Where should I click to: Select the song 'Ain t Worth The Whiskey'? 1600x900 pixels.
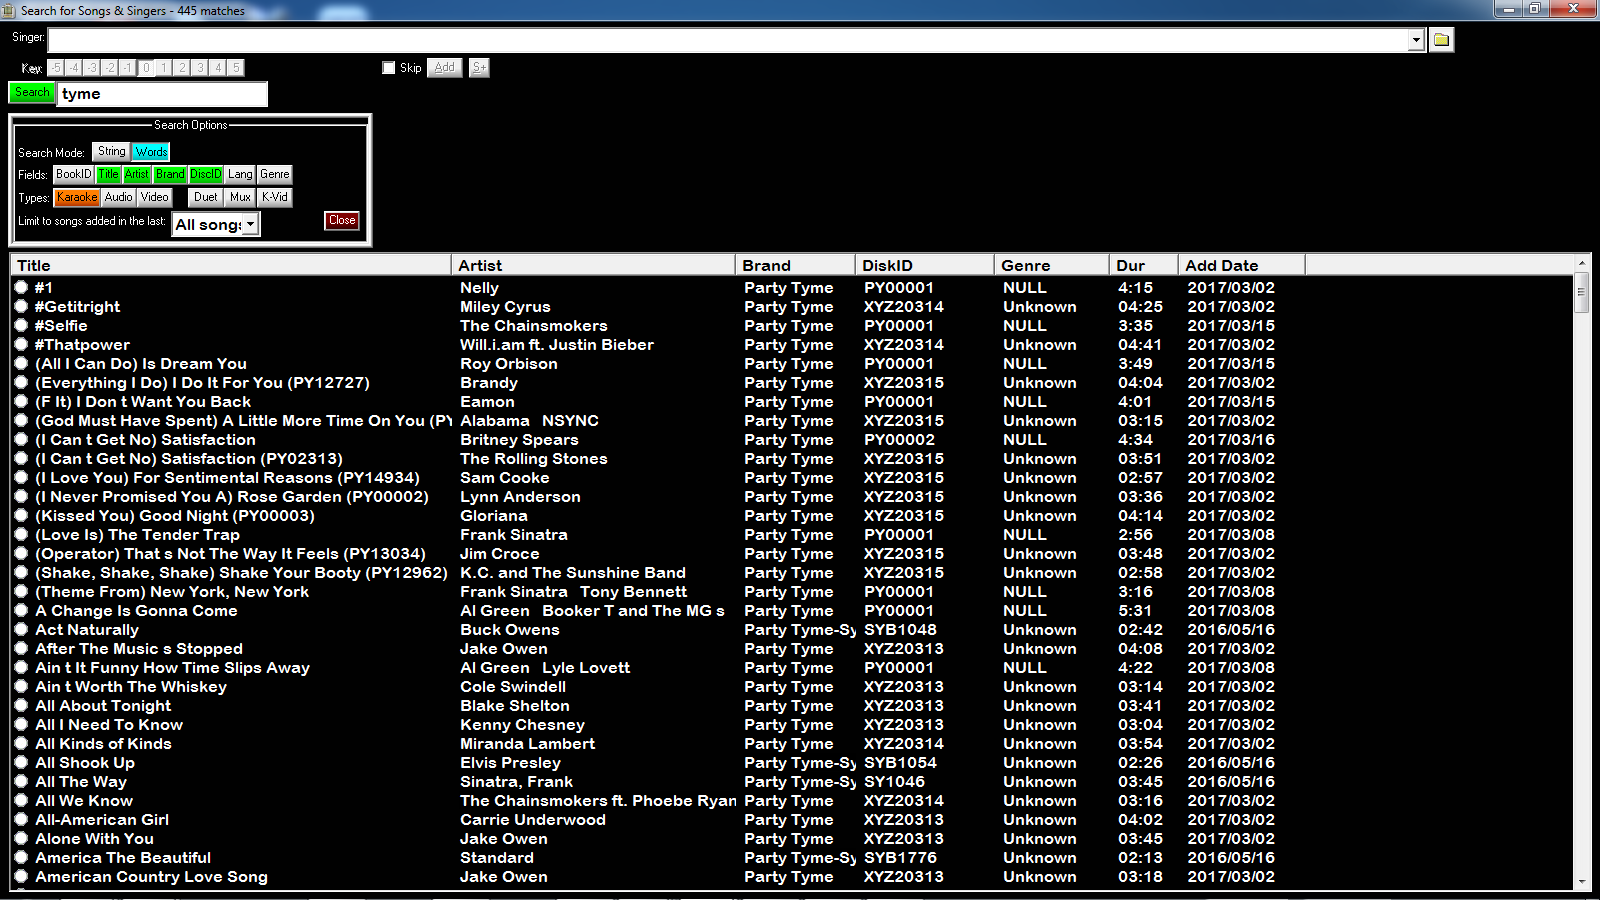click(131, 686)
